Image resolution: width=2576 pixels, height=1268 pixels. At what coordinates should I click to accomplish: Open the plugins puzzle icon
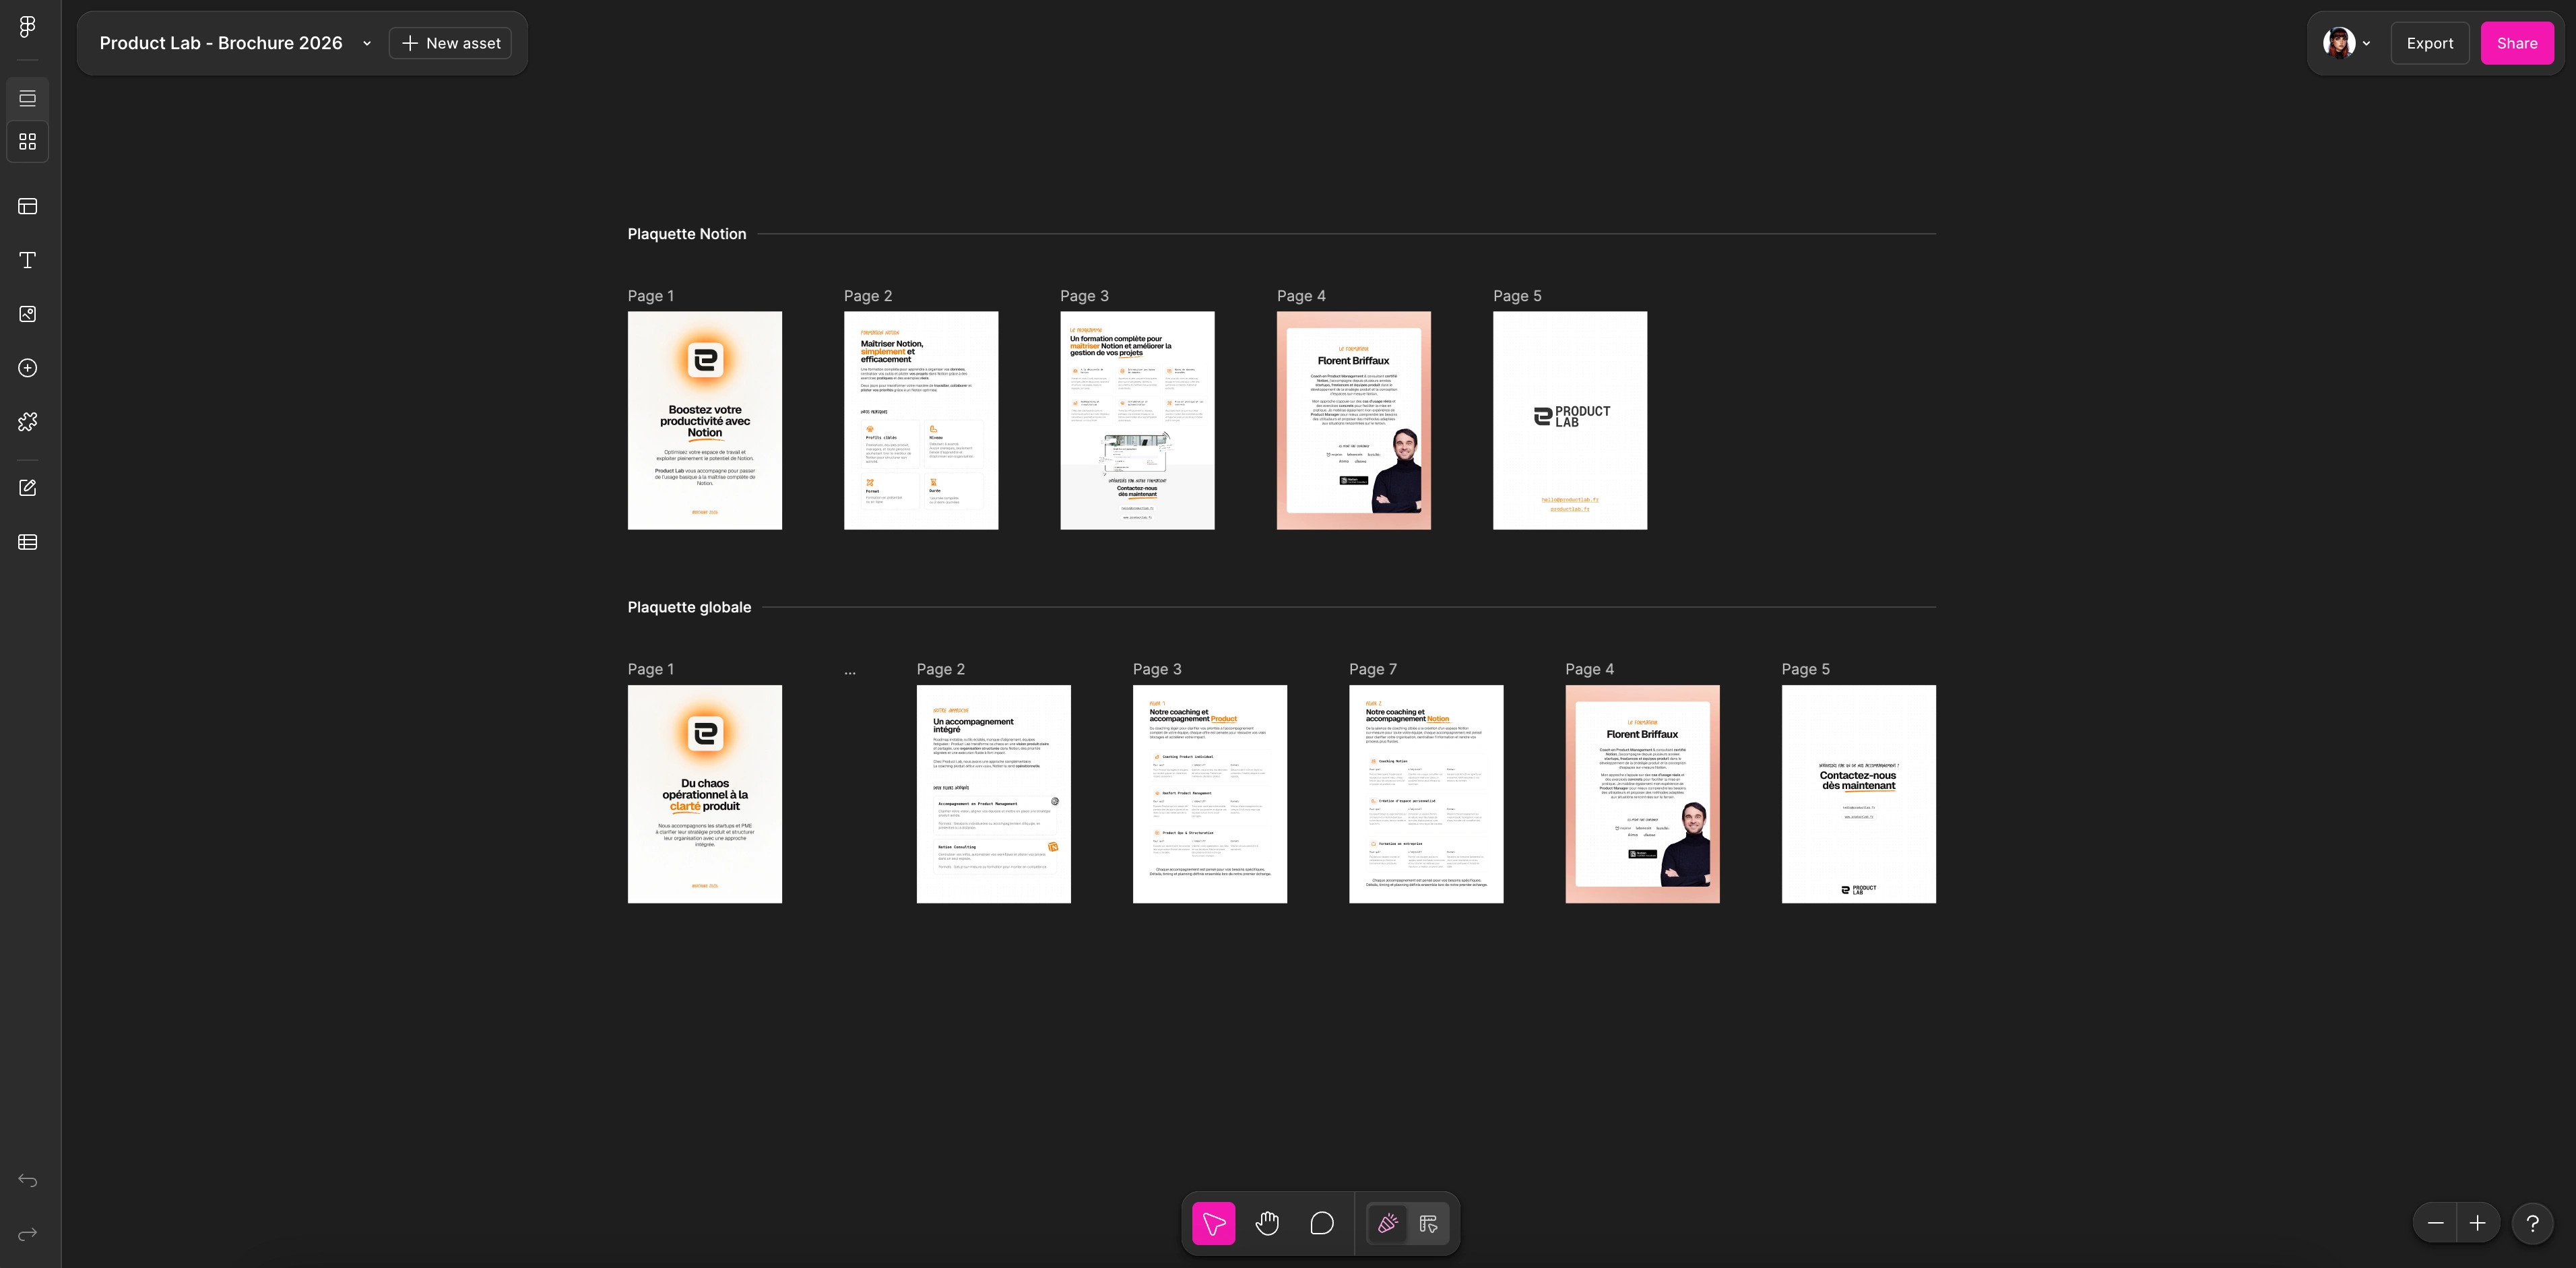[28, 422]
